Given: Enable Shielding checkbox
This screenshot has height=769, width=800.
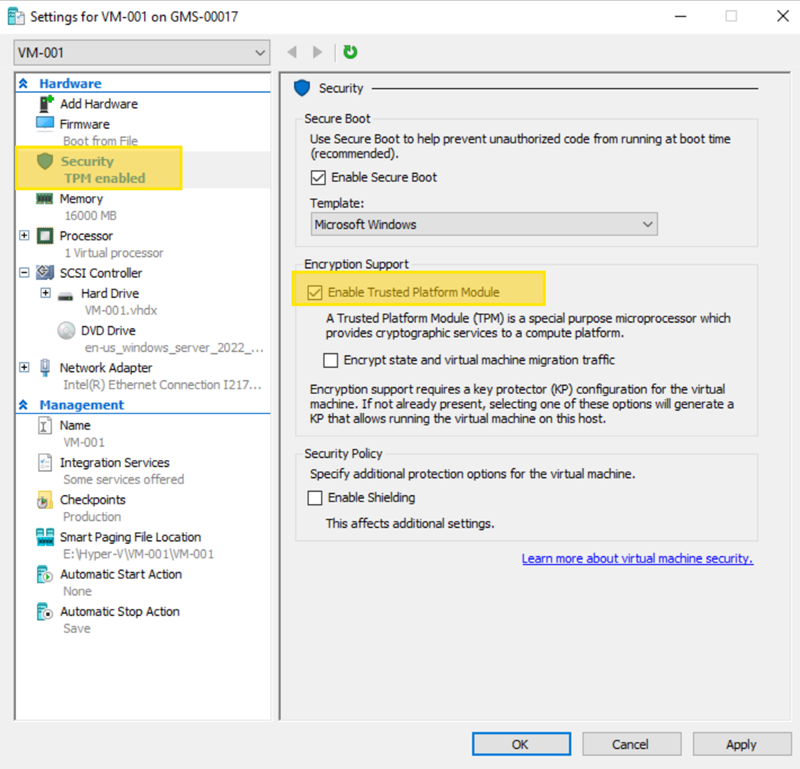Looking at the screenshot, I should coord(316,498).
